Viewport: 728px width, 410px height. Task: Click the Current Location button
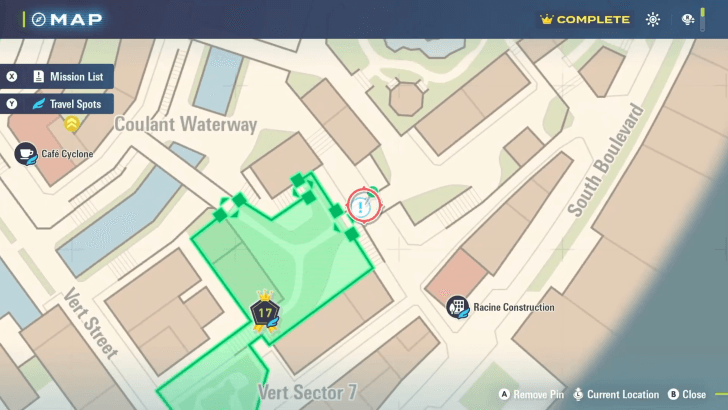616,394
